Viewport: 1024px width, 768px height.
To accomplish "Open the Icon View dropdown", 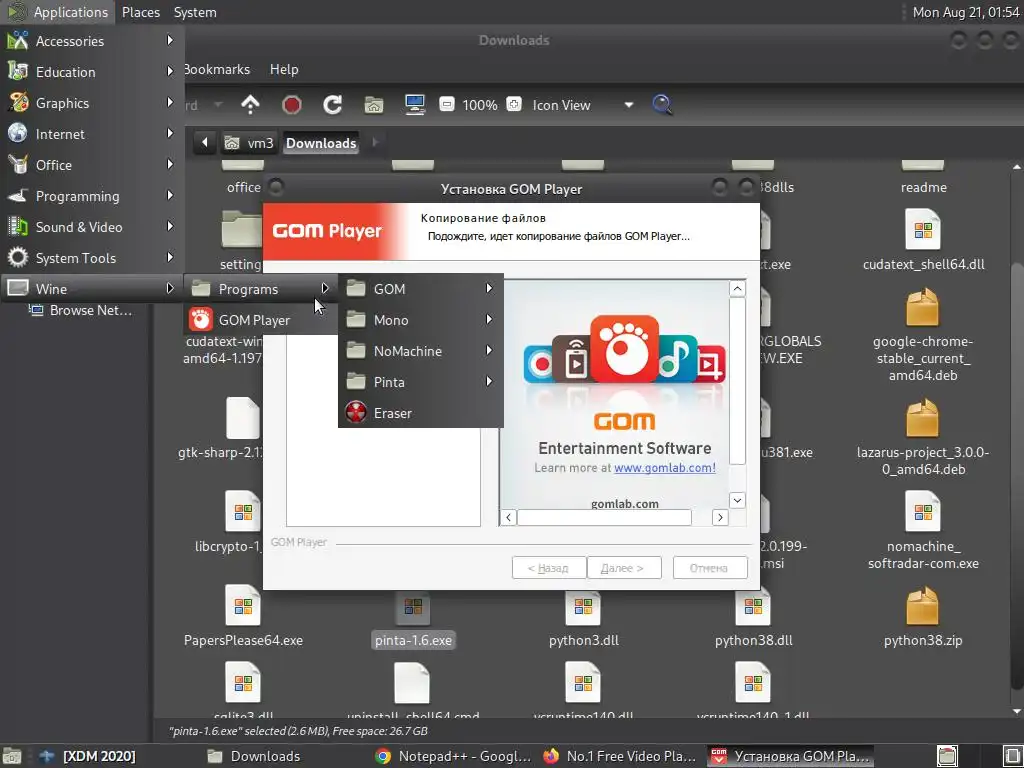I will [x=583, y=104].
